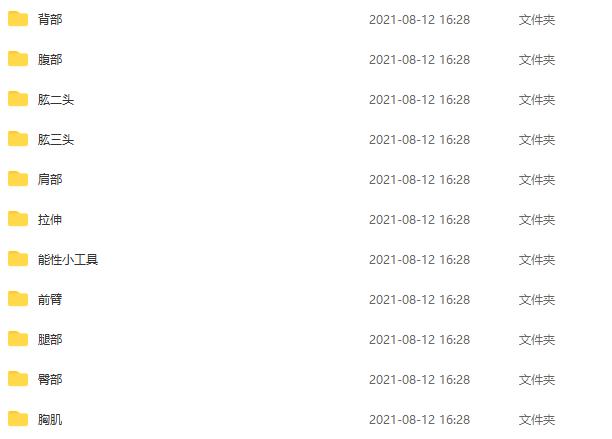612x439 pixels.
Task: Select the 肩部 folder icon
Action: point(18,179)
